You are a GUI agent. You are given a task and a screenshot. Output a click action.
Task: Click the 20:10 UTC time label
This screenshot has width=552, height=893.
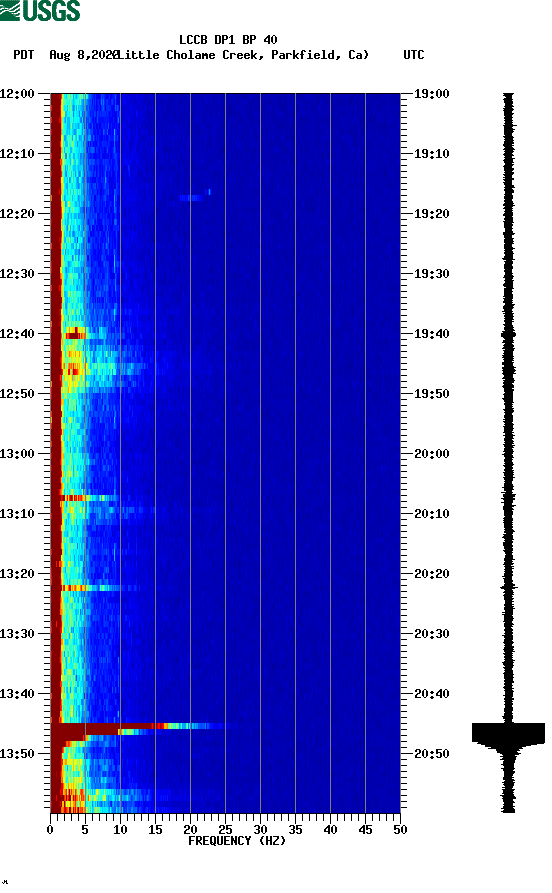click(431, 514)
